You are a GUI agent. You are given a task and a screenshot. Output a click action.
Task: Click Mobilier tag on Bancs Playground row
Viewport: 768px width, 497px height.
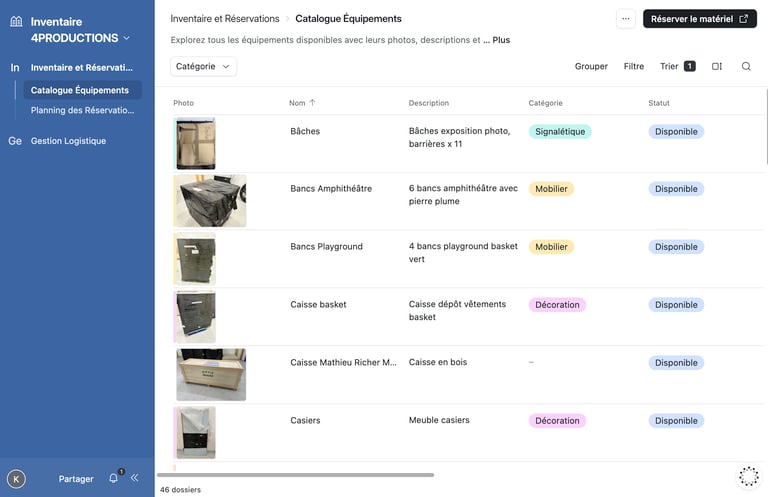click(x=551, y=247)
